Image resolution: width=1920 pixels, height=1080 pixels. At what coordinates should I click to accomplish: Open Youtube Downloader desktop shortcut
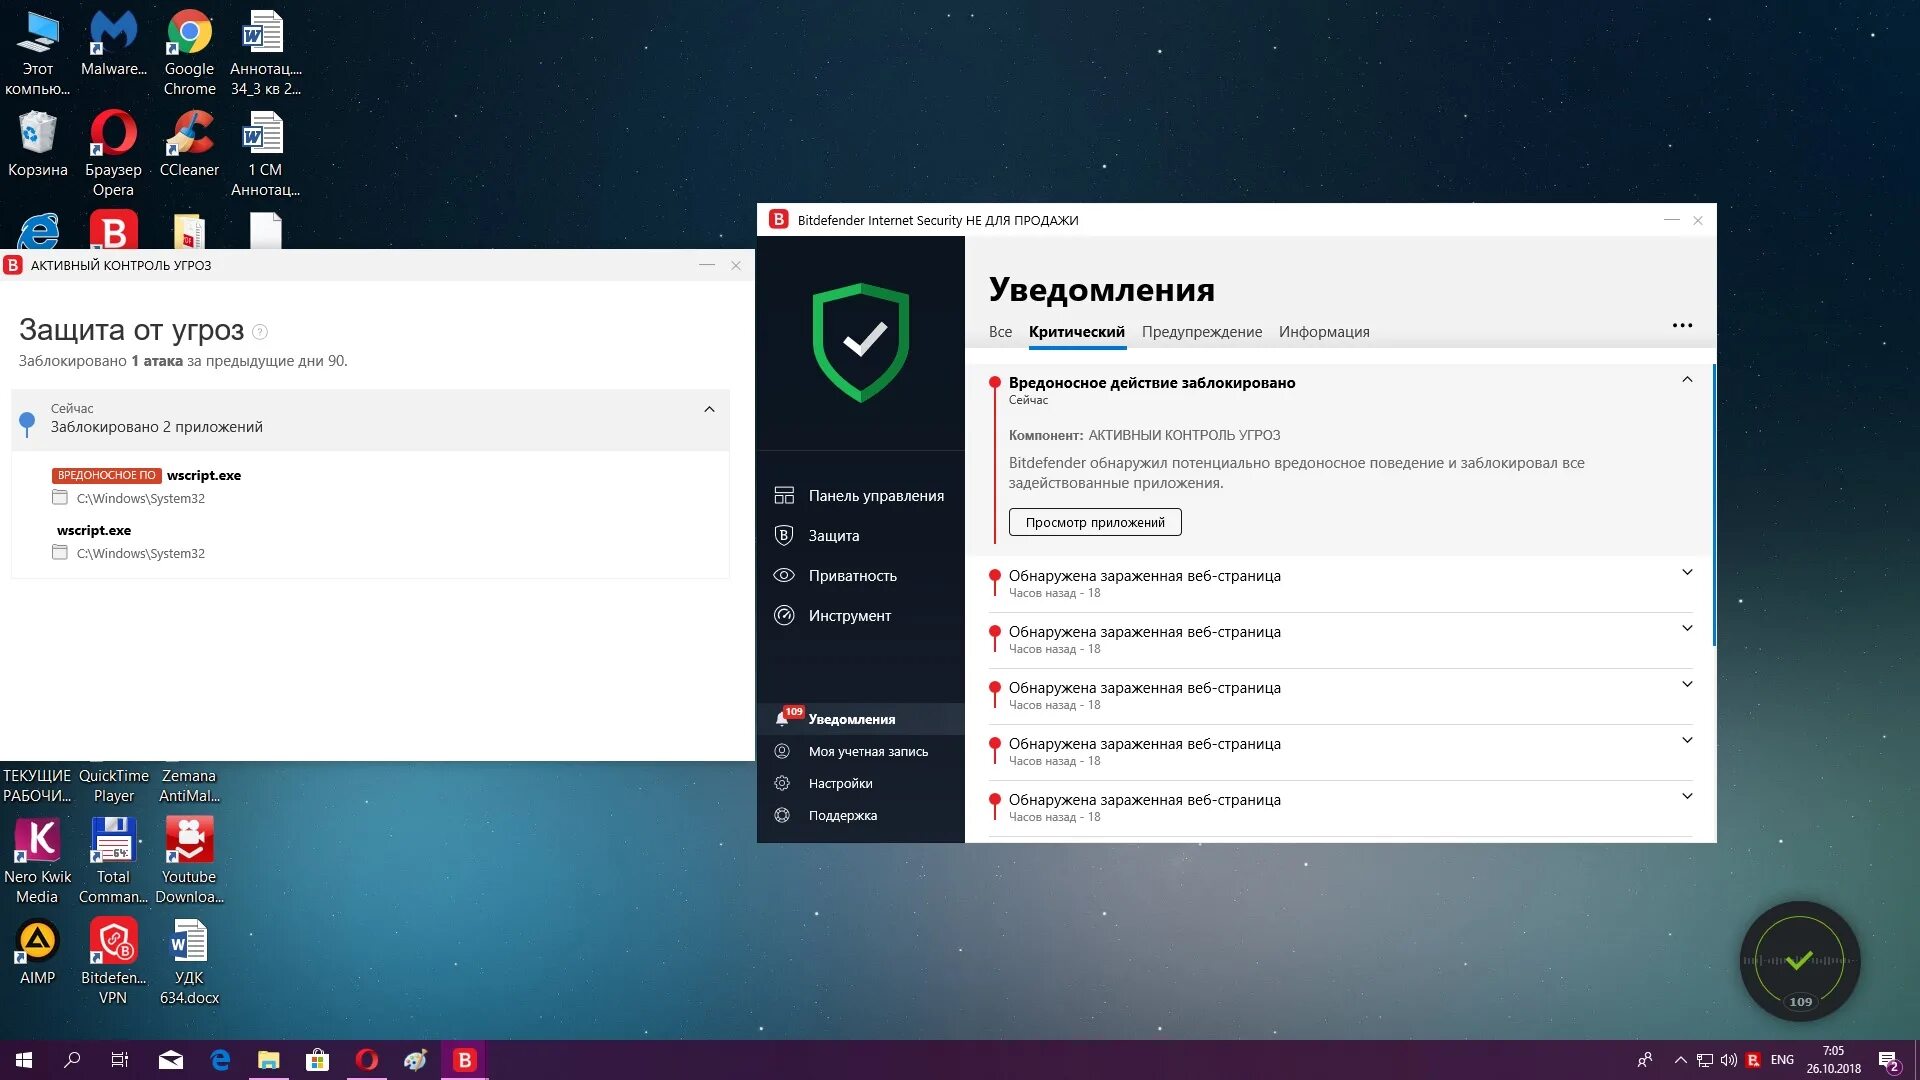(189, 860)
